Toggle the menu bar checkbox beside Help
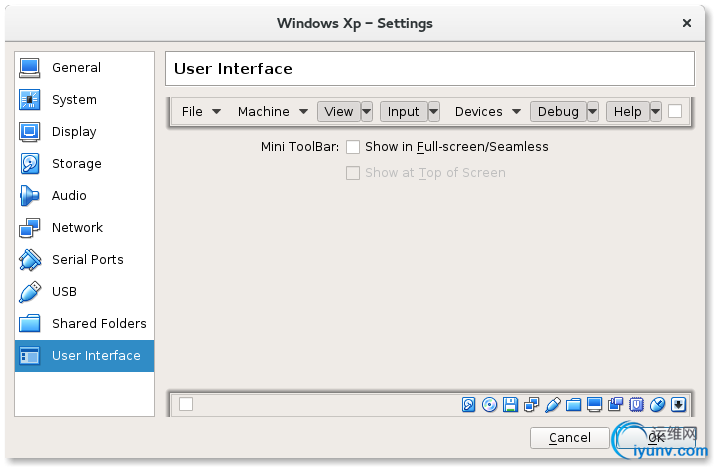 click(x=675, y=111)
